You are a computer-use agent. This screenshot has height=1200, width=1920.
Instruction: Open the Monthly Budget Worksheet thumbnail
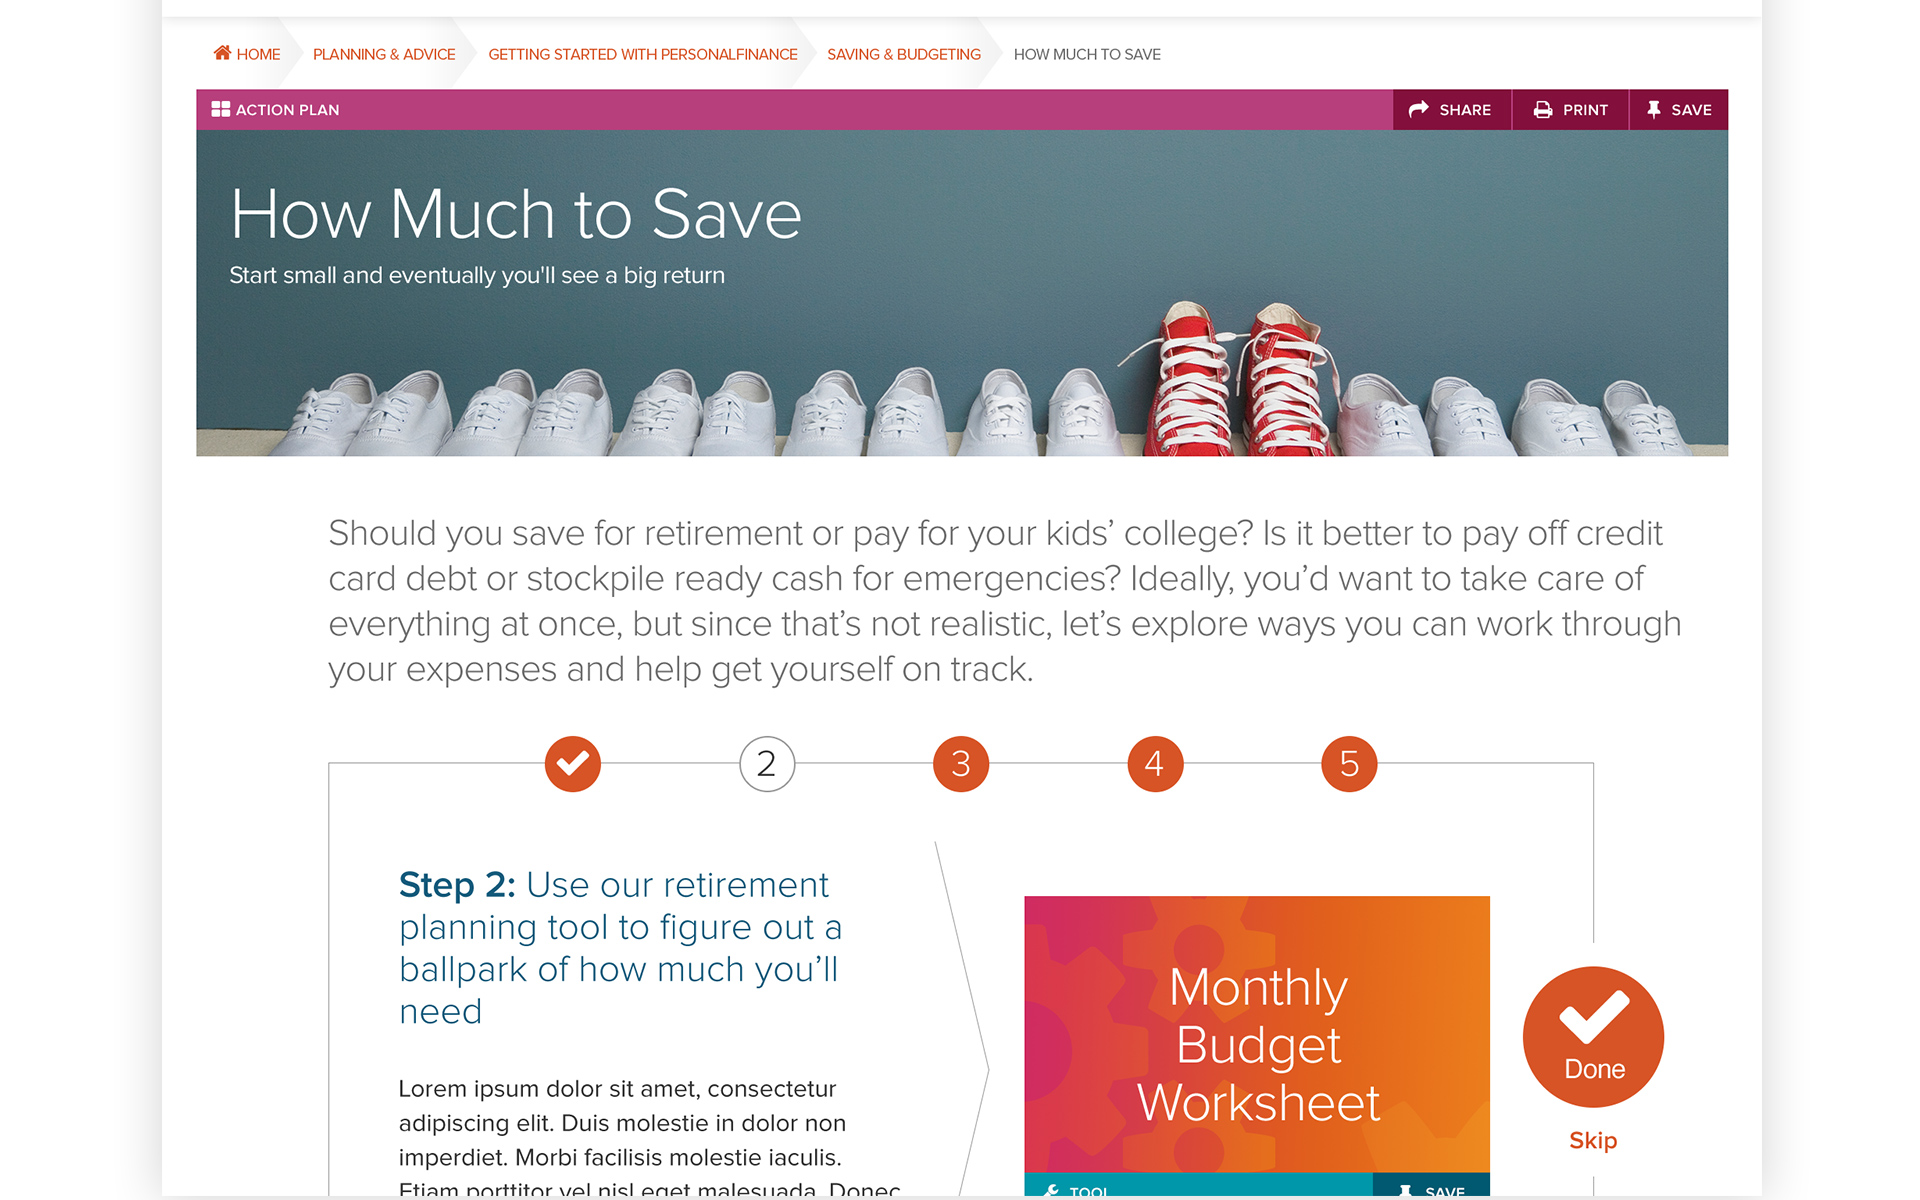pyautogui.click(x=1257, y=1034)
